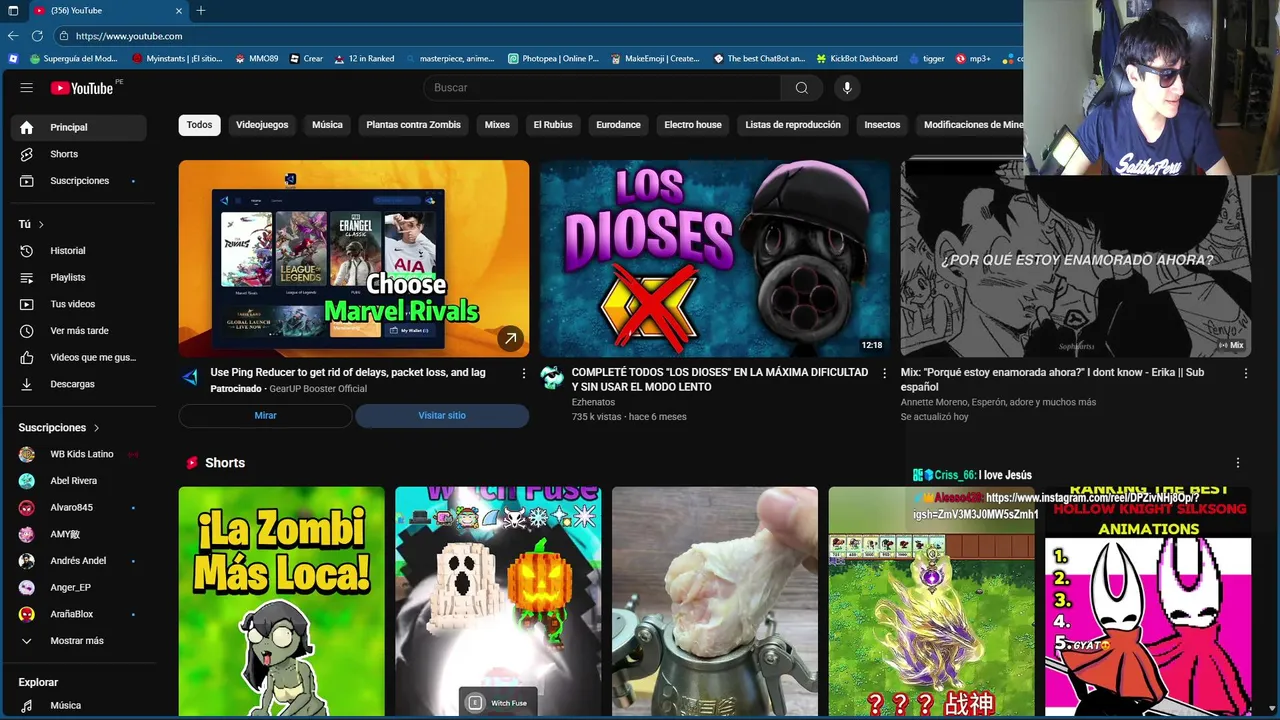This screenshot has height=720, width=1280.
Task: Open Photopea bookmark in bookmarks bar
Action: [553, 59]
